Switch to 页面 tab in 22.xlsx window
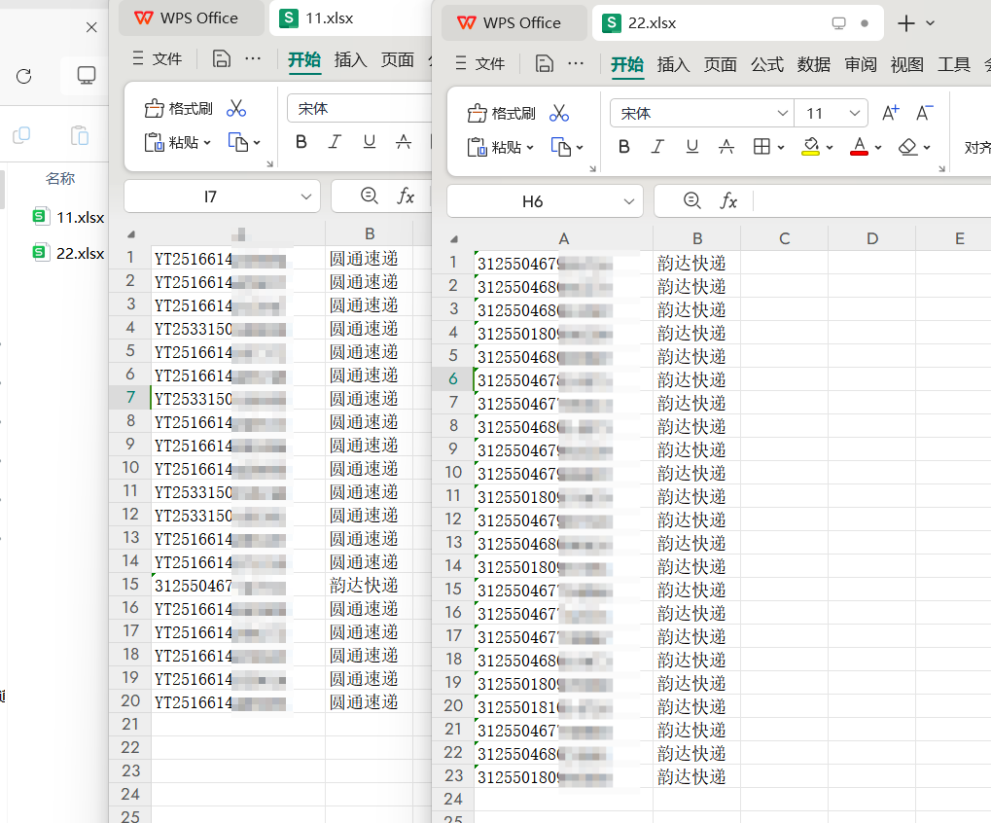The height and width of the screenshot is (824, 992). (720, 64)
